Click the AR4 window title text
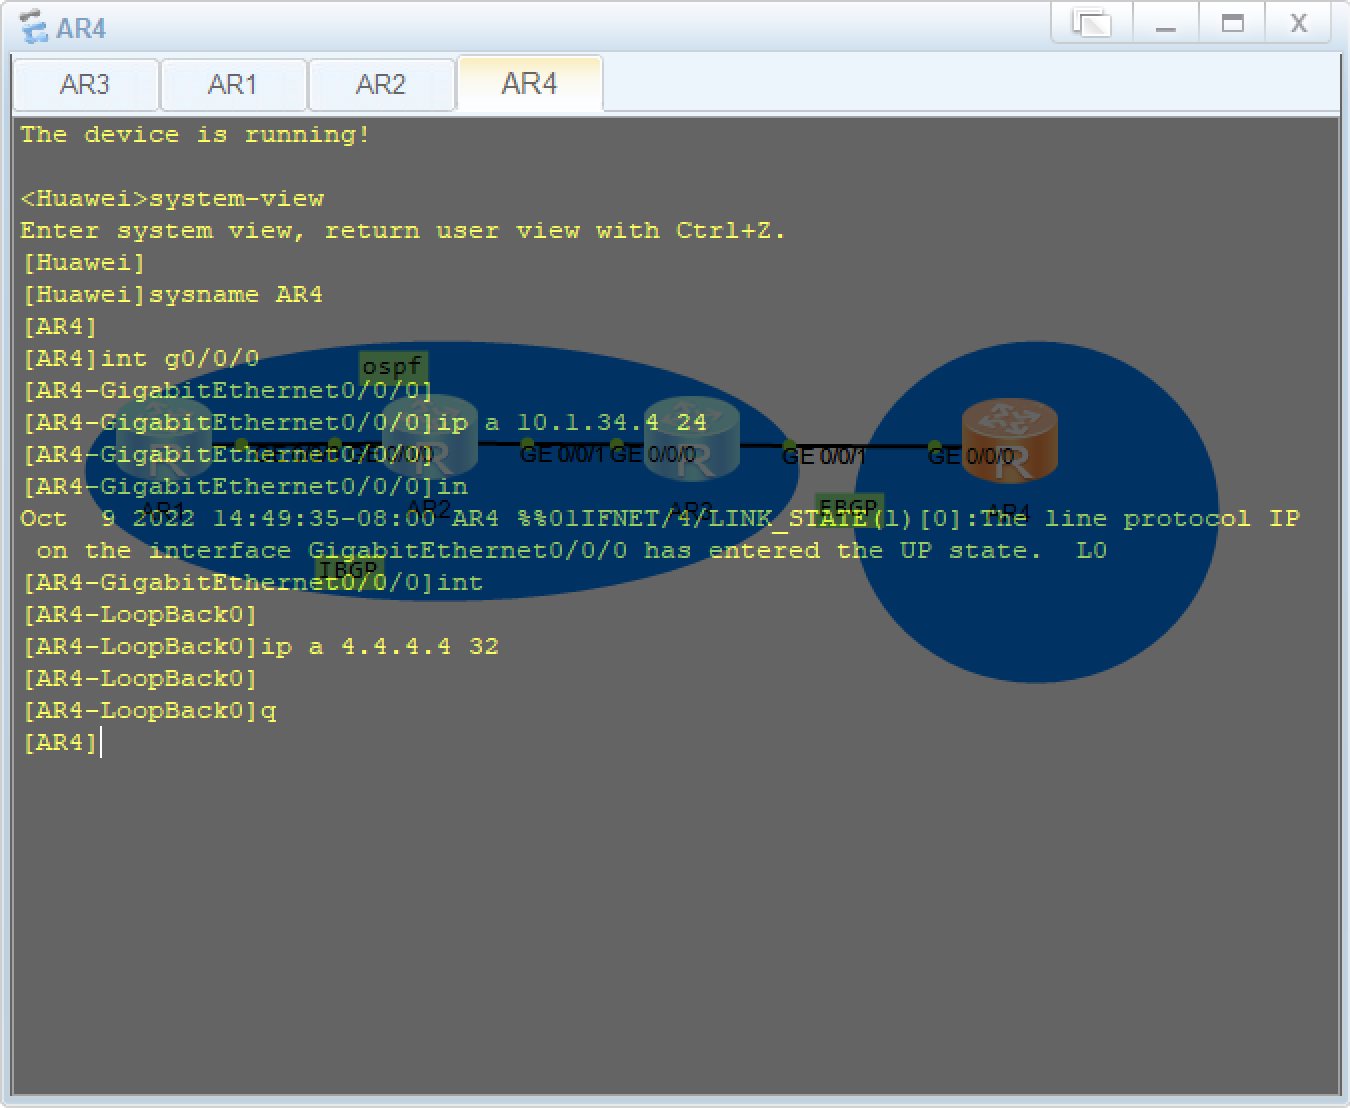 [81, 28]
